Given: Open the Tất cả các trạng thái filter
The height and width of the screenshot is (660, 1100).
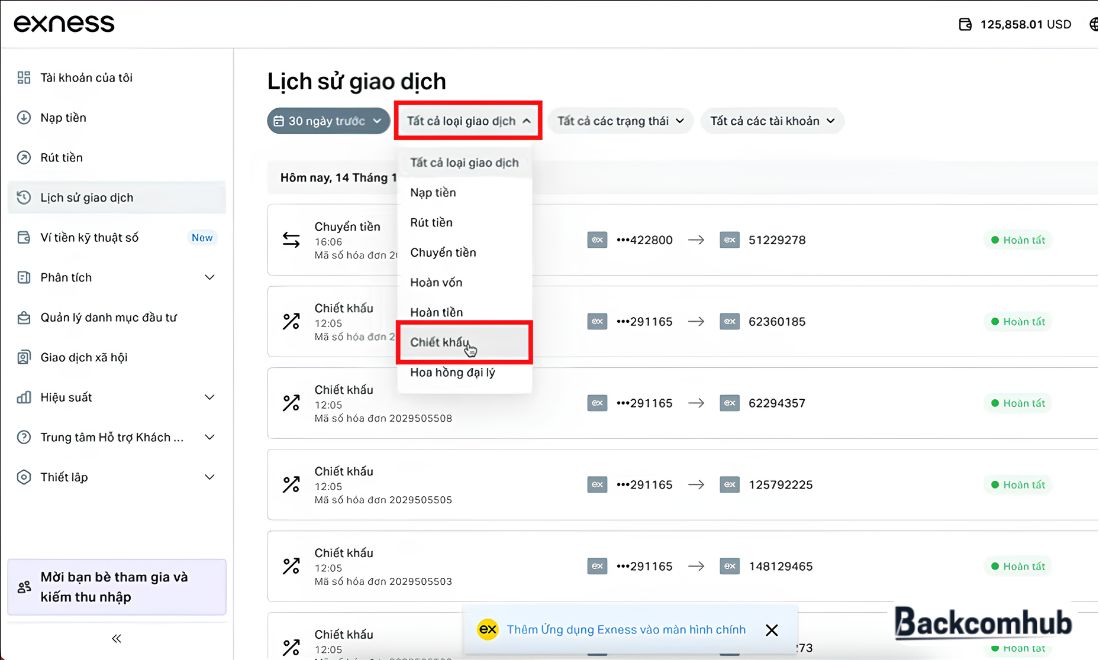Looking at the screenshot, I should coord(620,121).
